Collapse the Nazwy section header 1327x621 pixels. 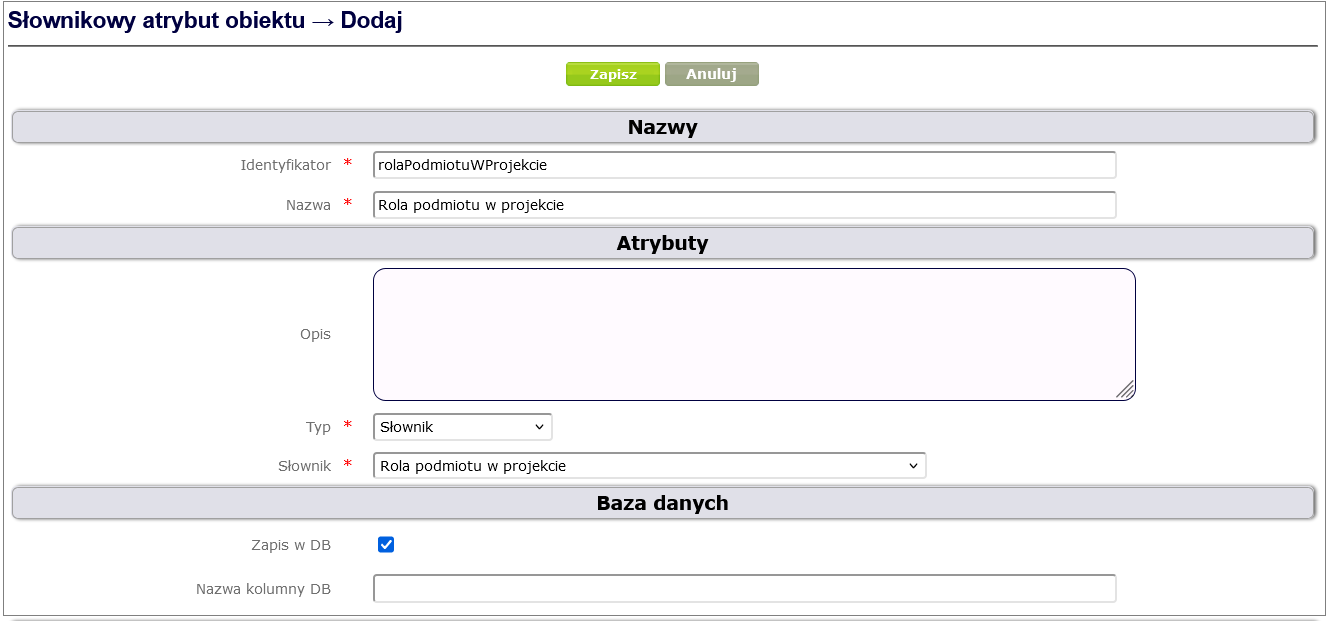click(662, 128)
